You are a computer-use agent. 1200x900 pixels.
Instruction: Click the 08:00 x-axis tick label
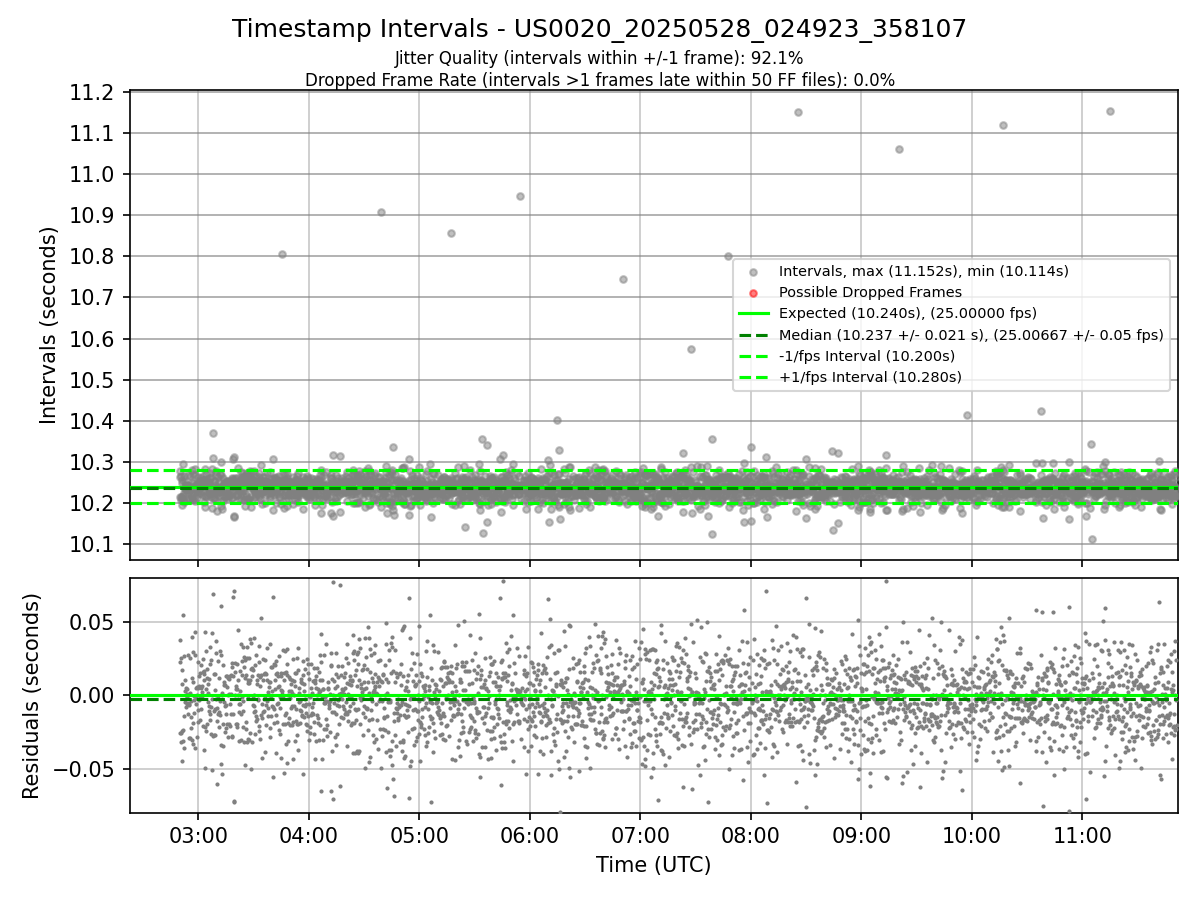point(750,834)
